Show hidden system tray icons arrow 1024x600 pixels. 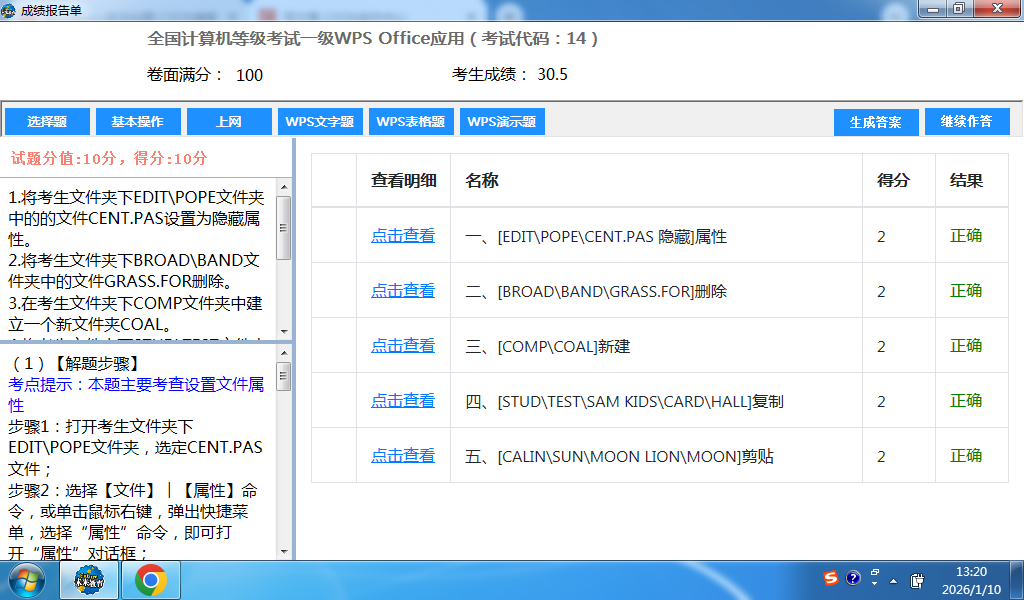[893, 581]
